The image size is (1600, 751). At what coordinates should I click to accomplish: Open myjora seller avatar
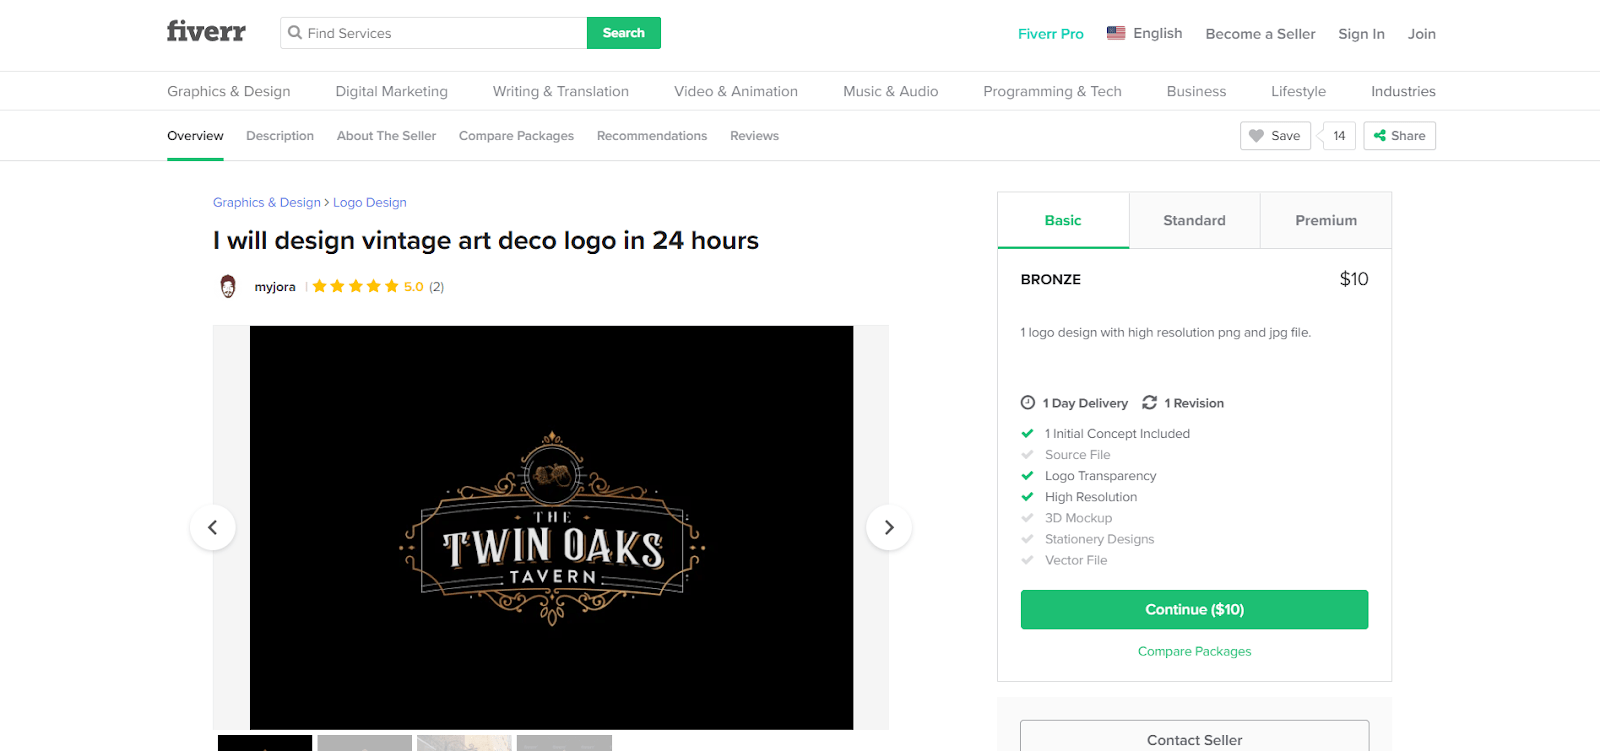228,286
